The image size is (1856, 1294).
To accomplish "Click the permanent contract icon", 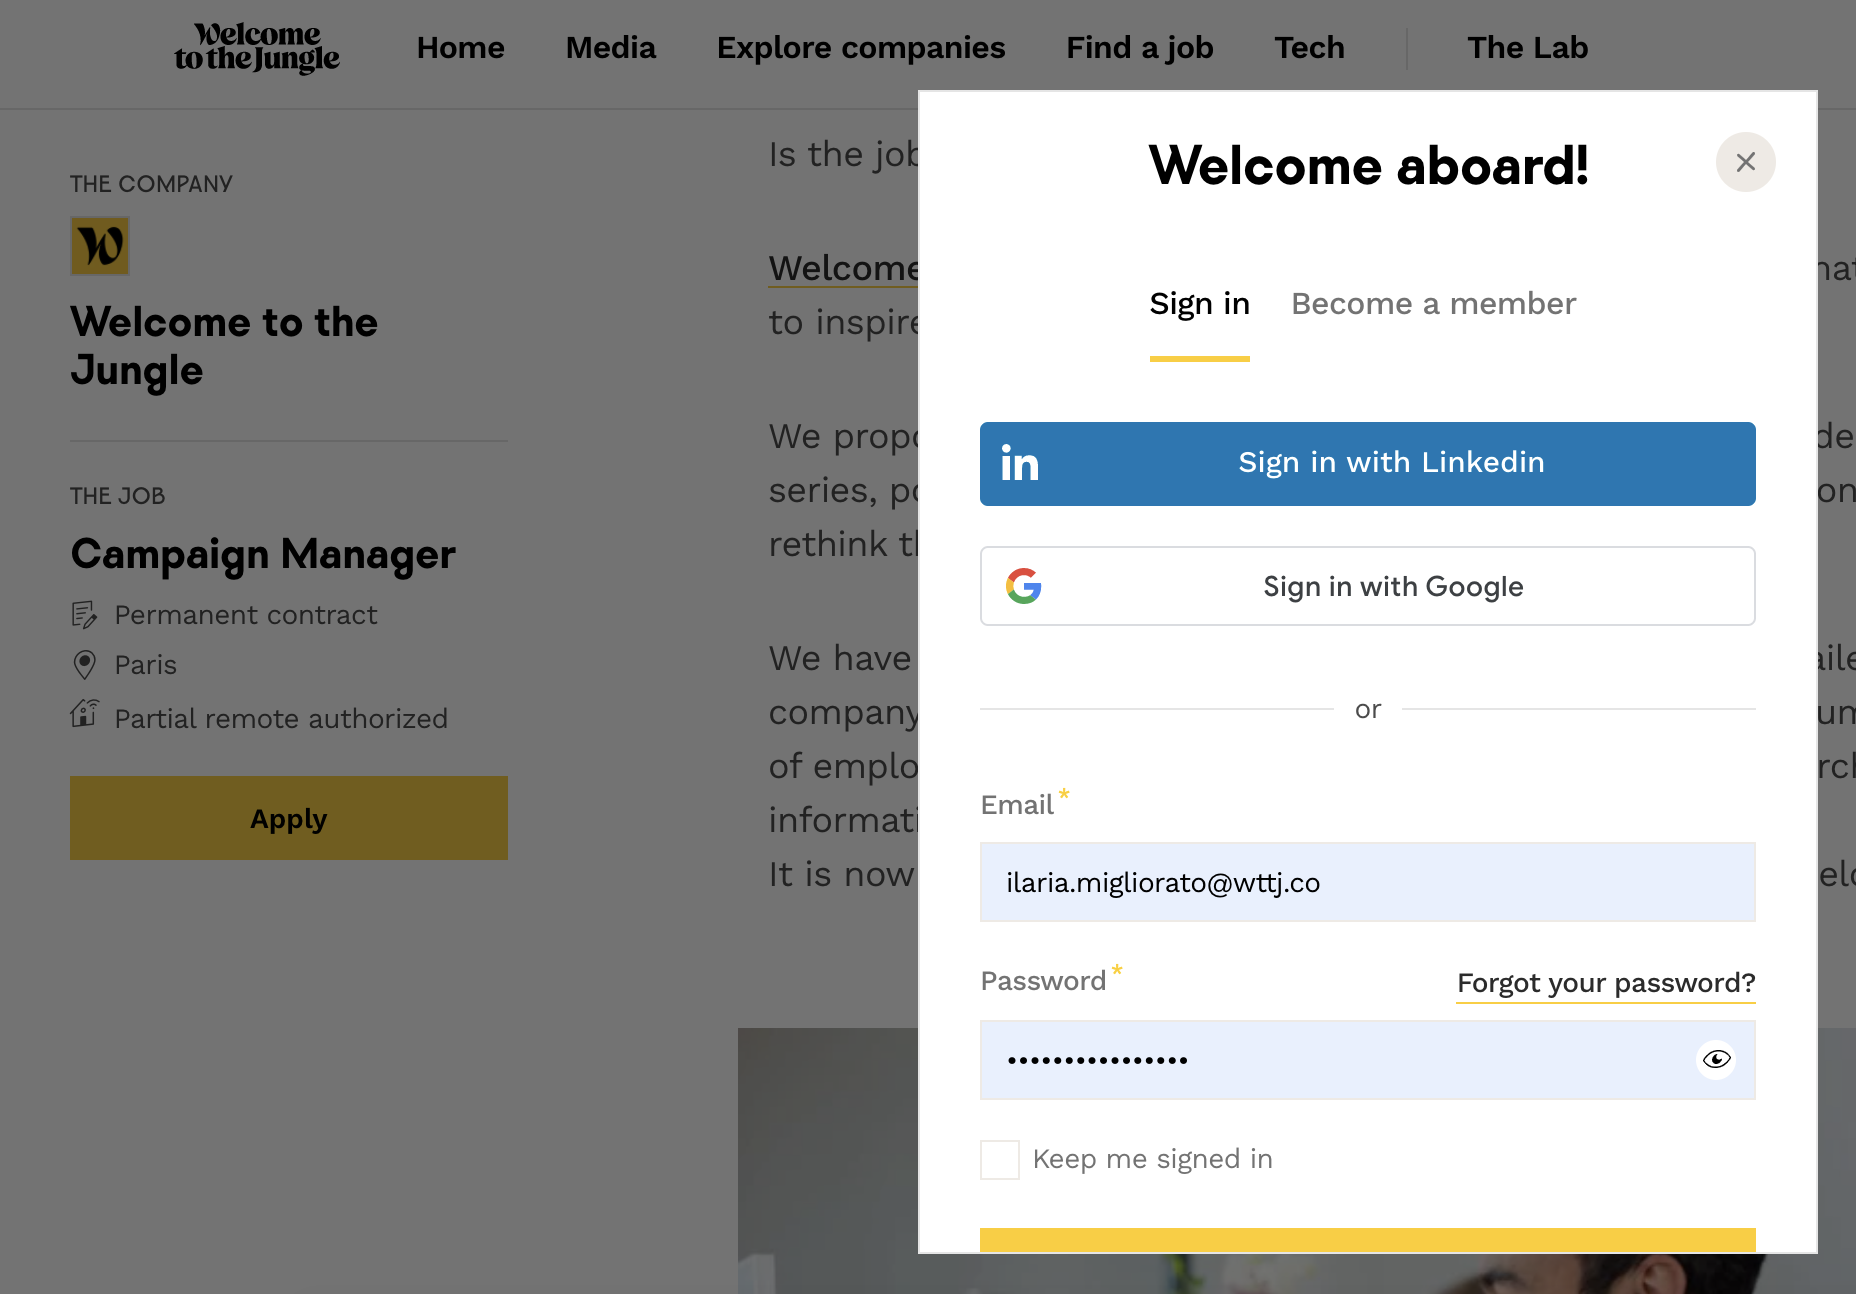I will (x=85, y=615).
